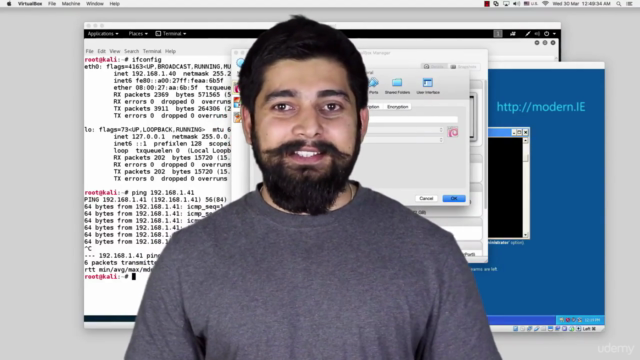Click Kali workspace indicator 1
The height and width of the screenshot is (360, 640).
point(498,34)
